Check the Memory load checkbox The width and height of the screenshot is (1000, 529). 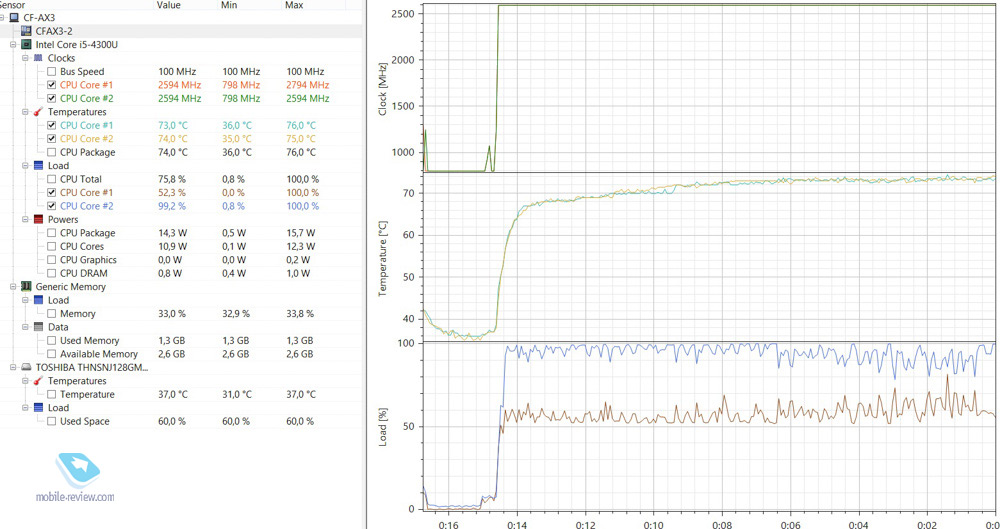(52, 313)
